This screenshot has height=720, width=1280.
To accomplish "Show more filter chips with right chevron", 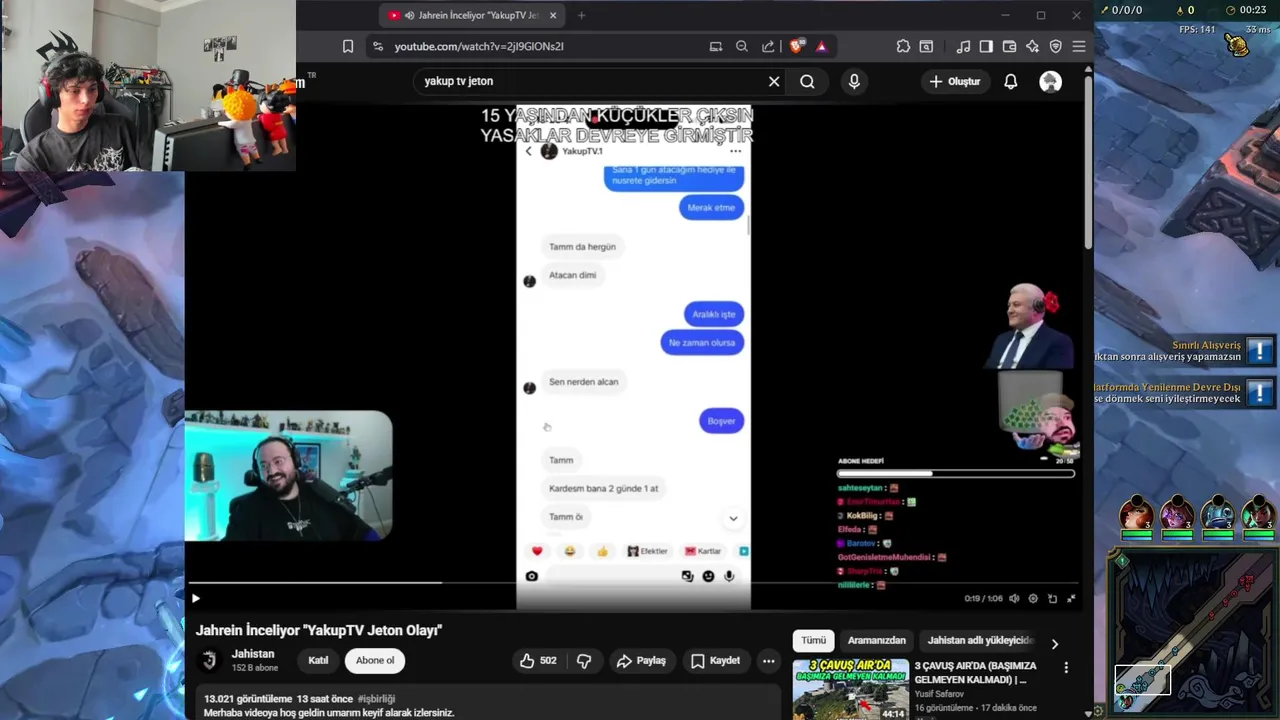I will pyautogui.click(x=1054, y=644).
